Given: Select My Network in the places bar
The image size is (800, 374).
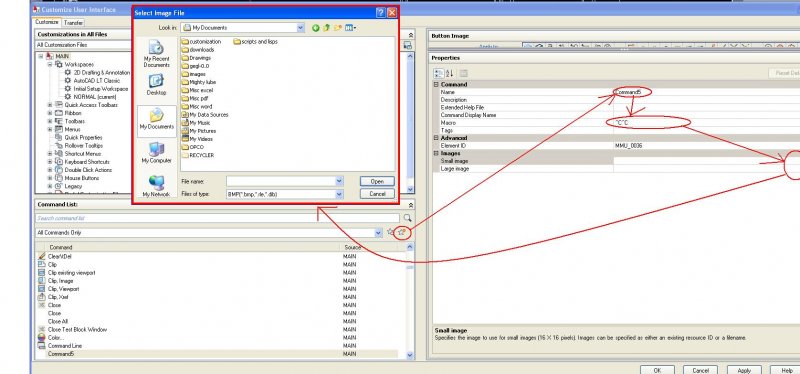Looking at the screenshot, I should tap(156, 186).
